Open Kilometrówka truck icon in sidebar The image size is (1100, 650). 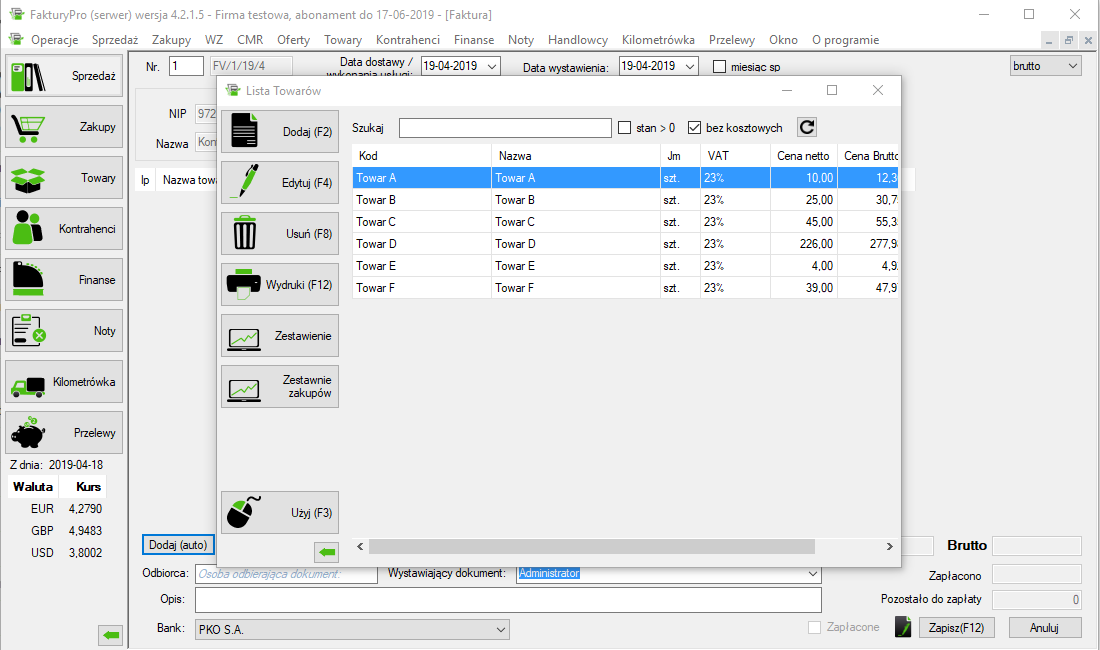click(28, 382)
